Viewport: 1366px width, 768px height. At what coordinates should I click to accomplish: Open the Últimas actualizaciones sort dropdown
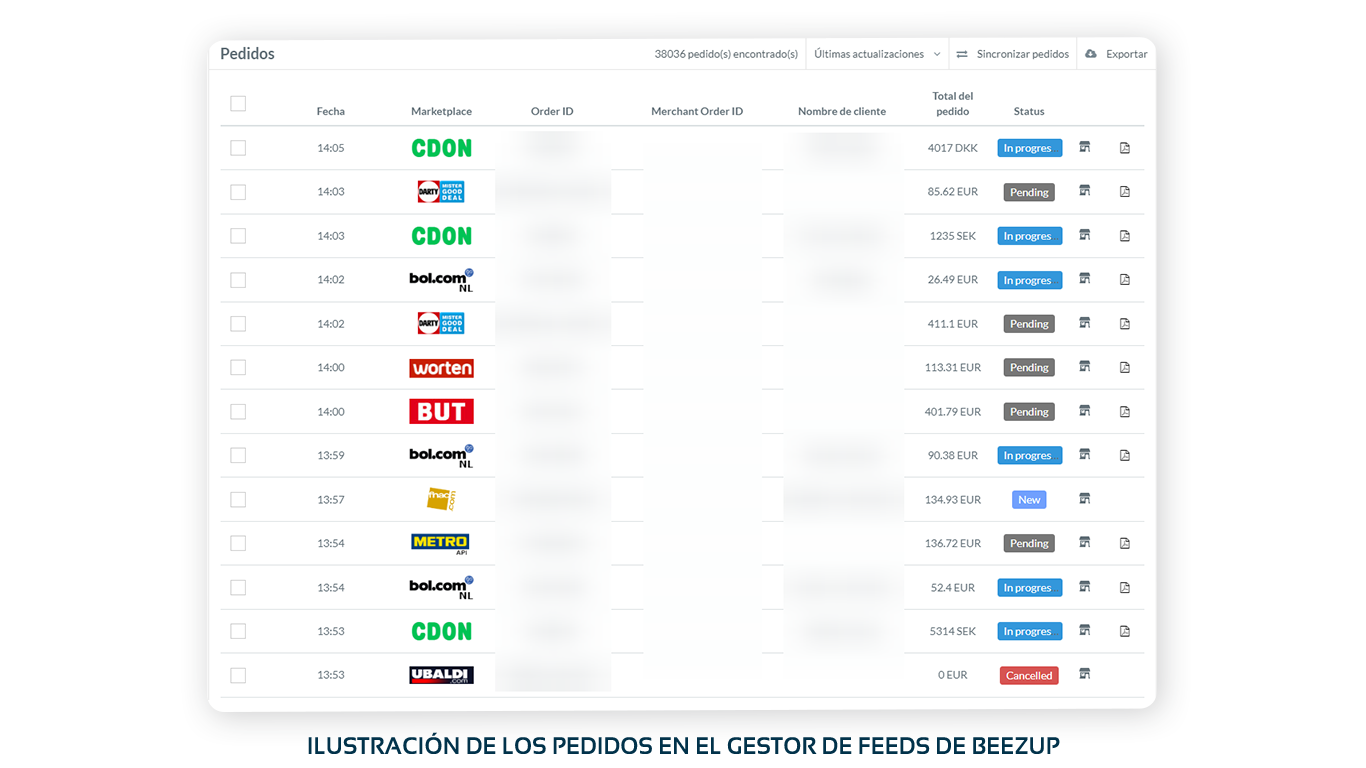[x=877, y=54]
